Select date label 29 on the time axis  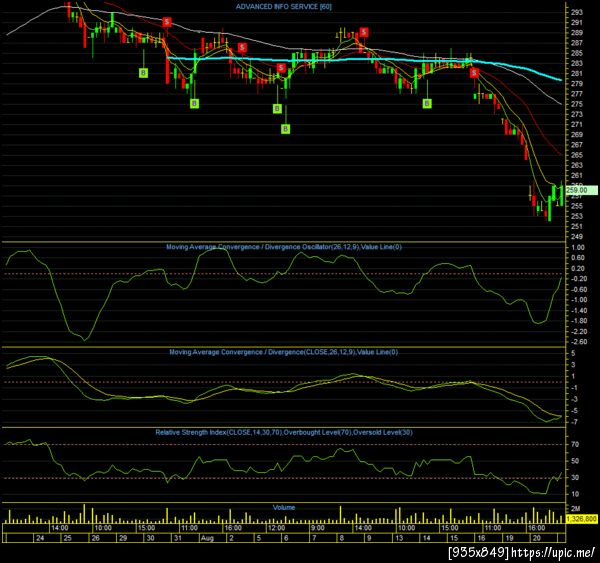pos(123,538)
